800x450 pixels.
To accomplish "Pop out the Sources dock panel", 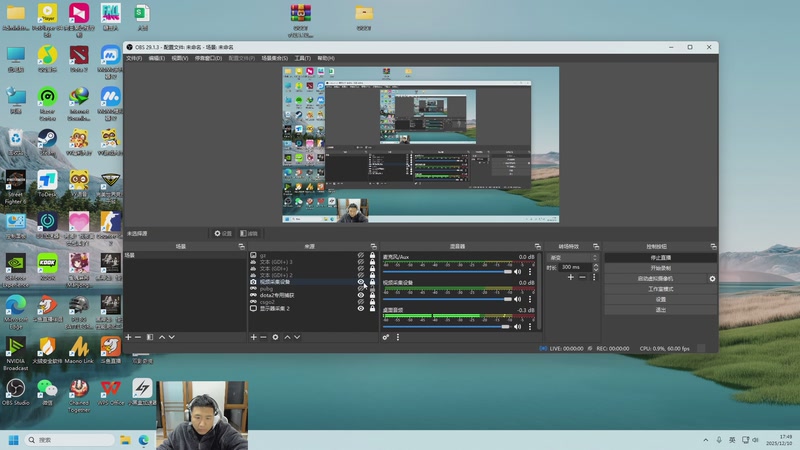I will (373, 246).
